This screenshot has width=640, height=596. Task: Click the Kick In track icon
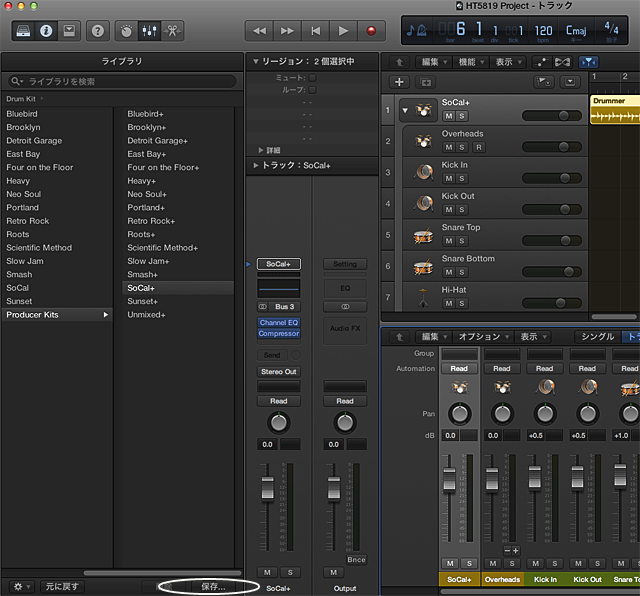tap(423, 172)
